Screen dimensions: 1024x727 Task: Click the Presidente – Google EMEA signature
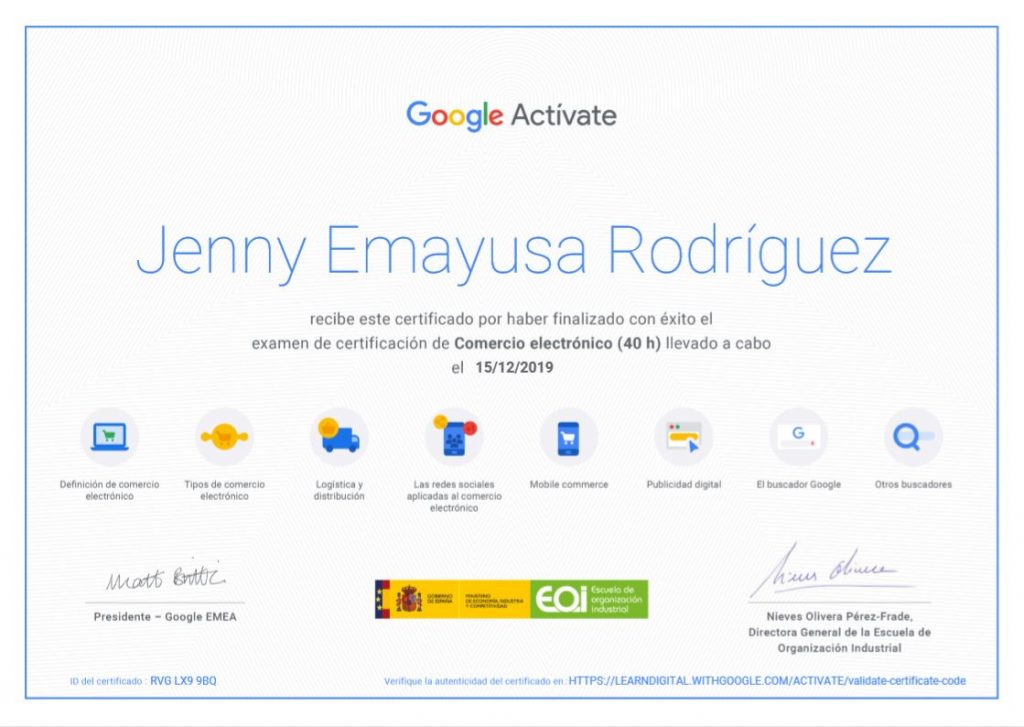166,579
